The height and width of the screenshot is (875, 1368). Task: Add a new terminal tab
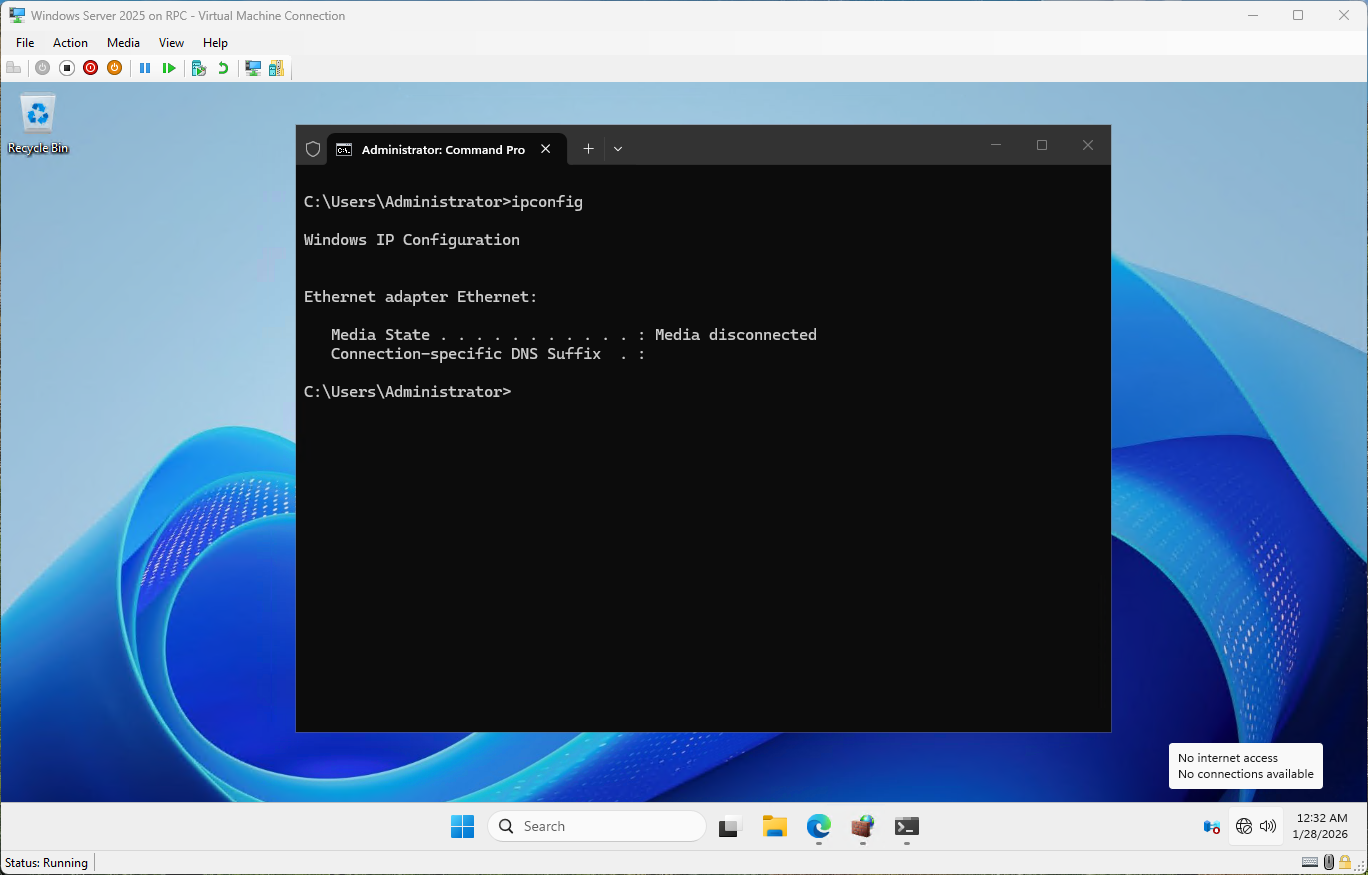pyautogui.click(x=588, y=149)
